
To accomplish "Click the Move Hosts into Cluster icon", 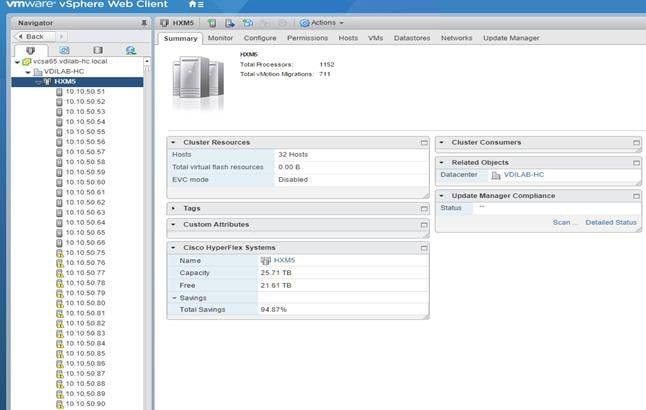I will [230, 23].
